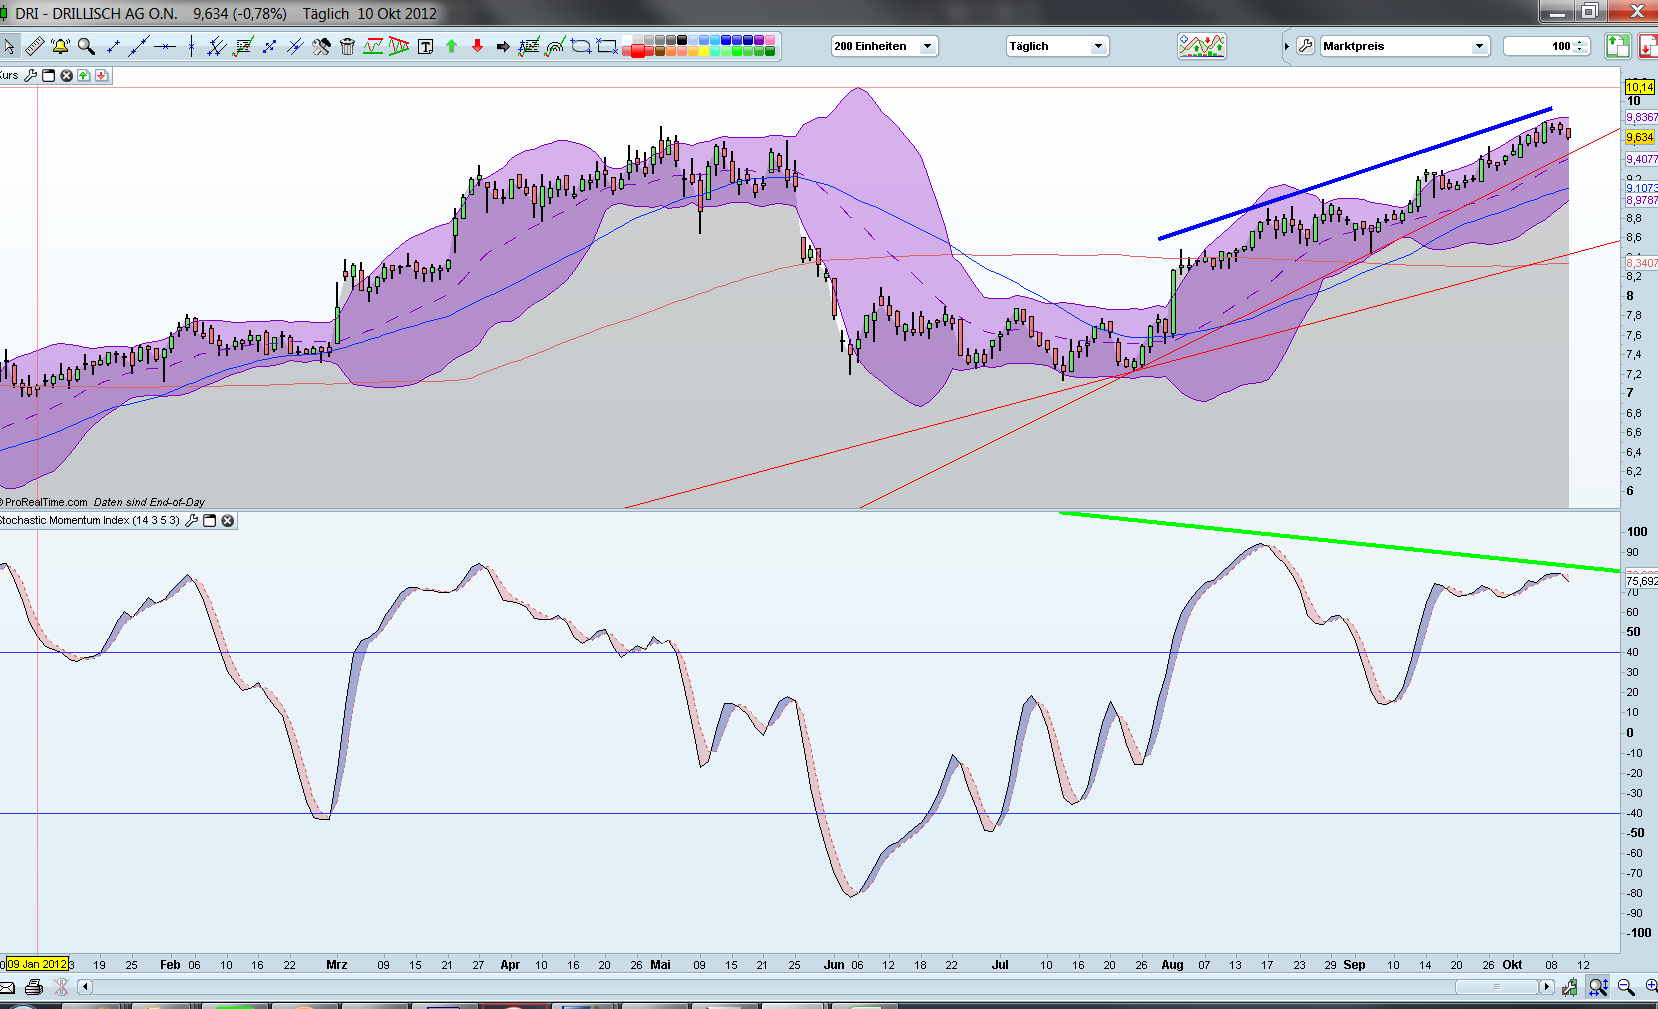The height and width of the screenshot is (1009, 1658).
Task: Select the Fibonacci arcs tool
Action: [555, 46]
